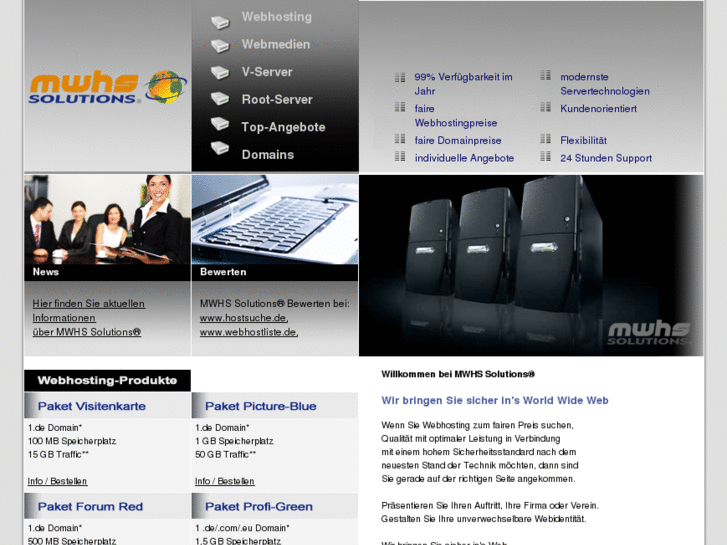Visit the www.webhostliste.de link

click(249, 333)
